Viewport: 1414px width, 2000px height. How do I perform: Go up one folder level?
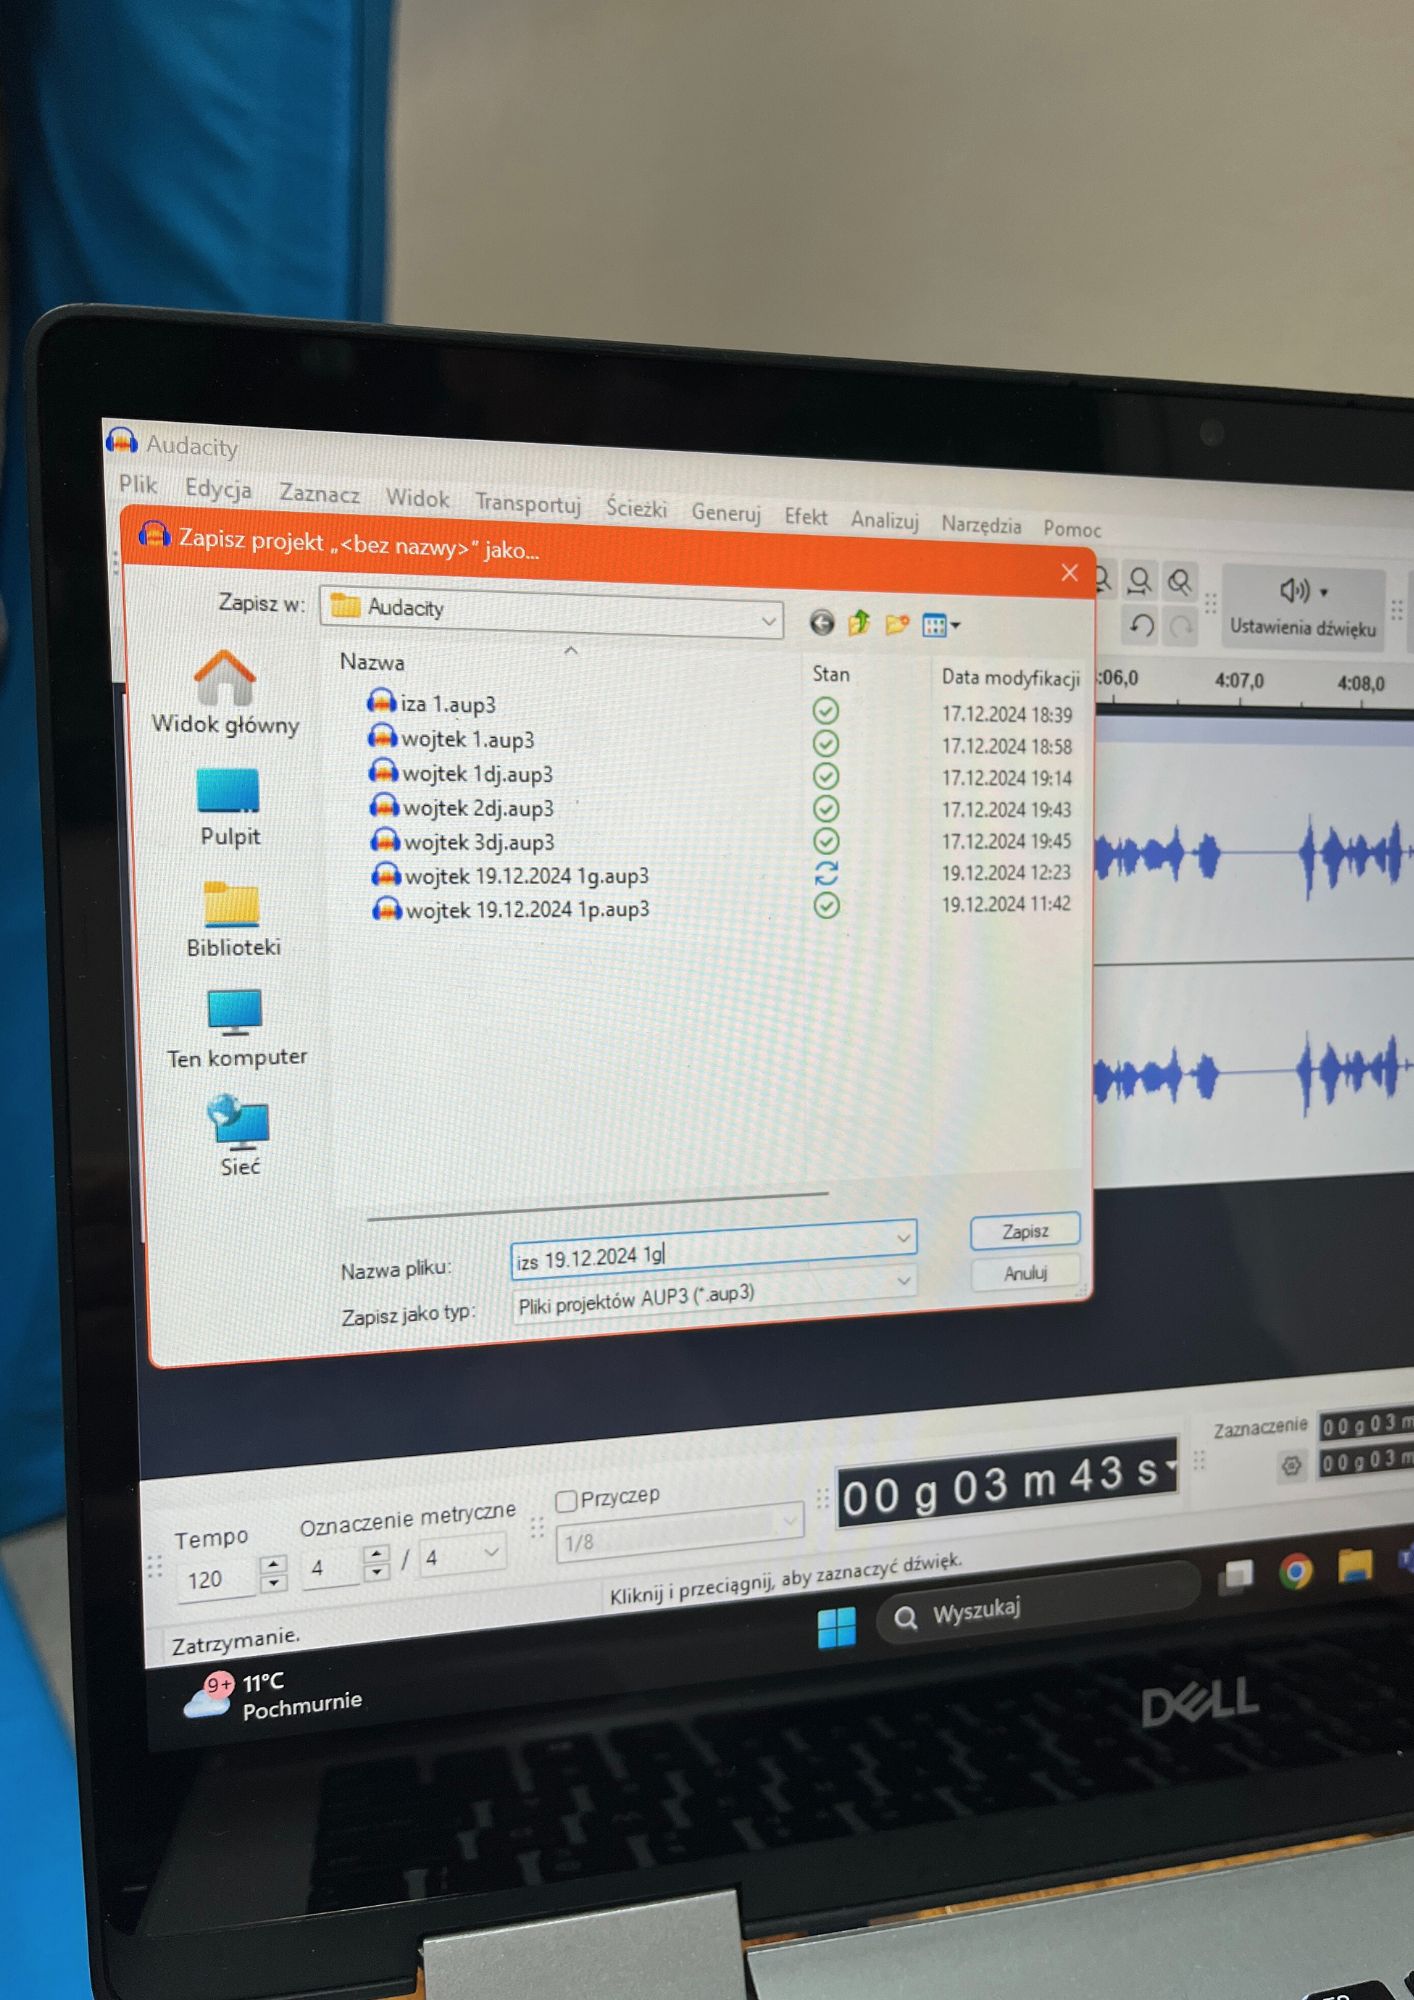[x=859, y=624]
